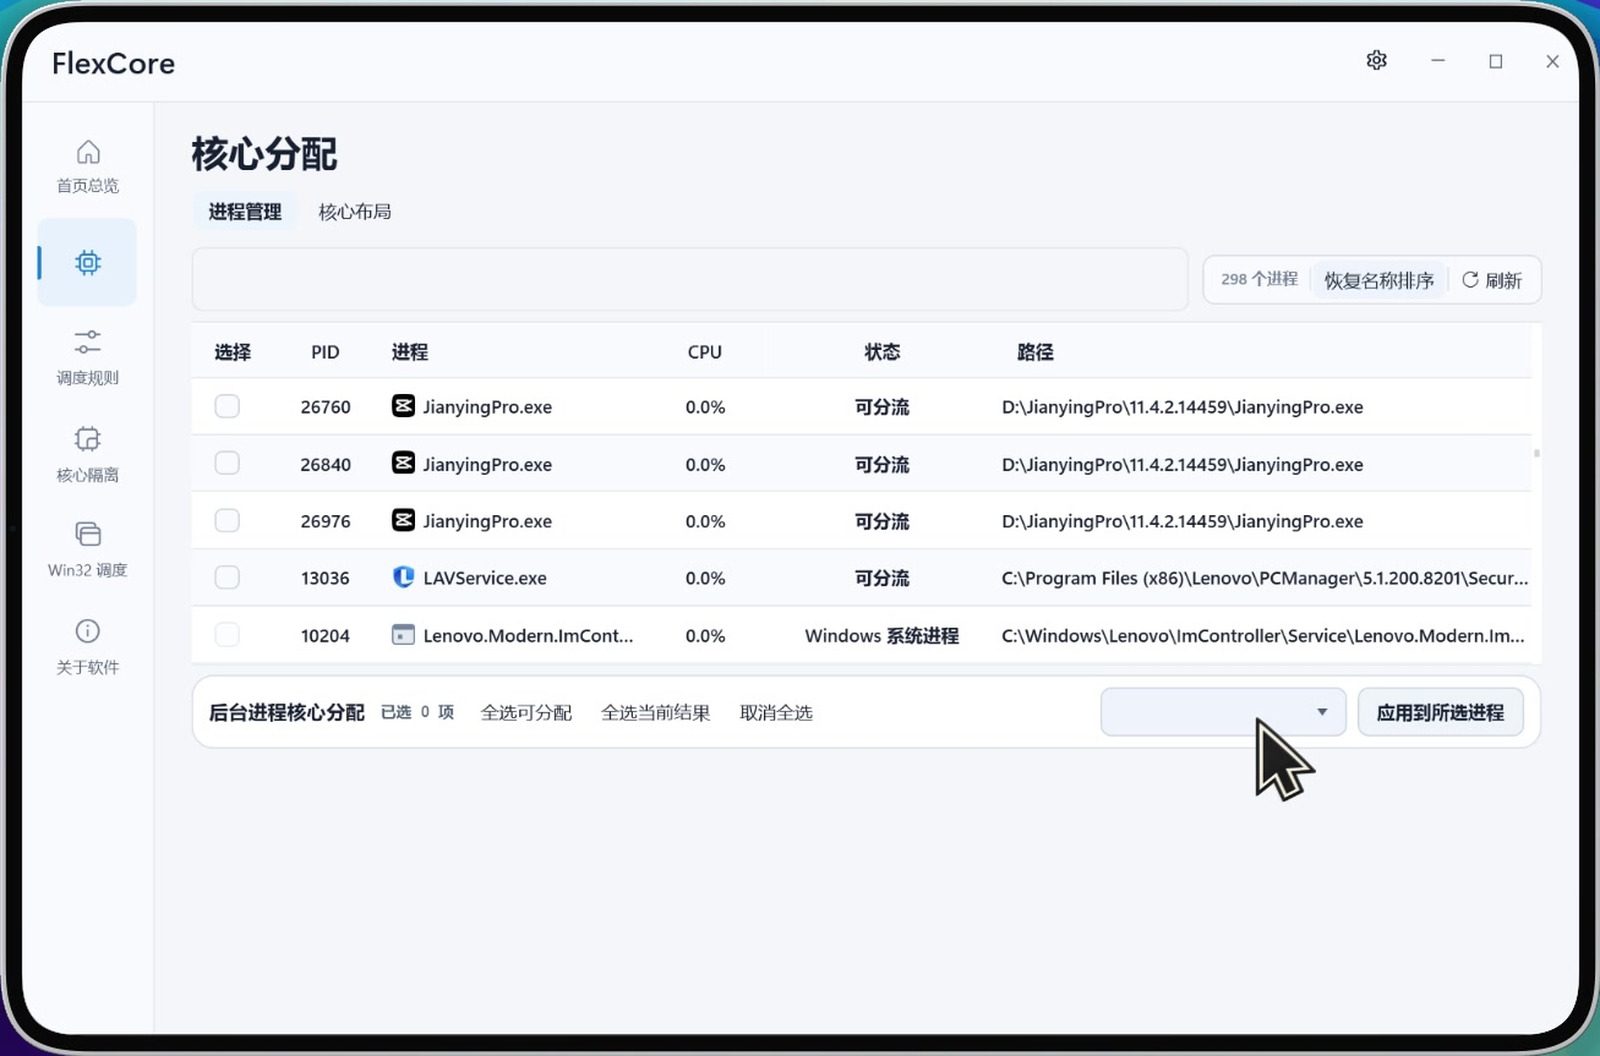
Task: Open 关于软件 info icon
Action: 88,631
